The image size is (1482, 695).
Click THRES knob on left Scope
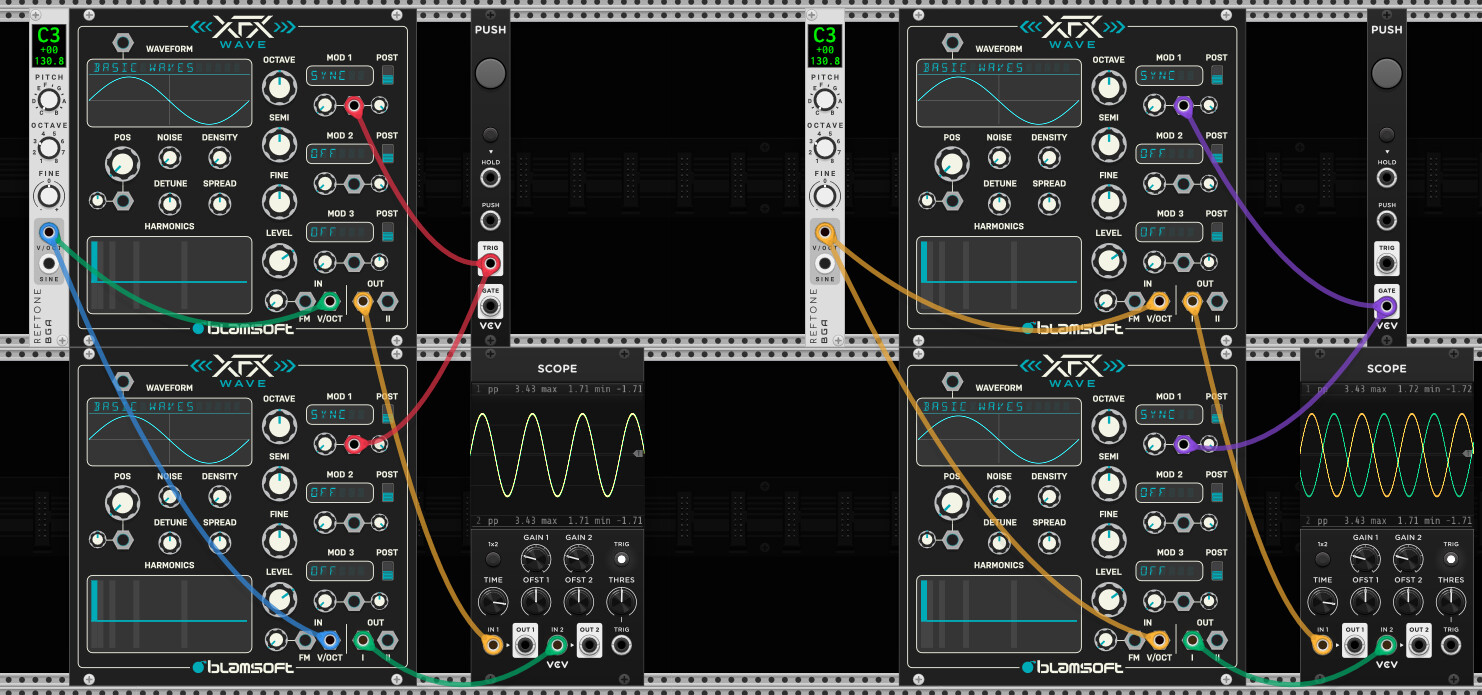[x=621, y=602]
